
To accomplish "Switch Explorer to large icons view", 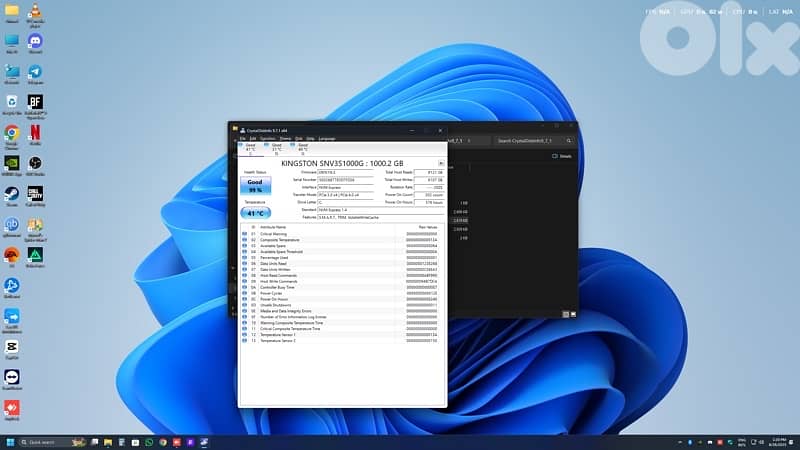I will (x=573, y=314).
